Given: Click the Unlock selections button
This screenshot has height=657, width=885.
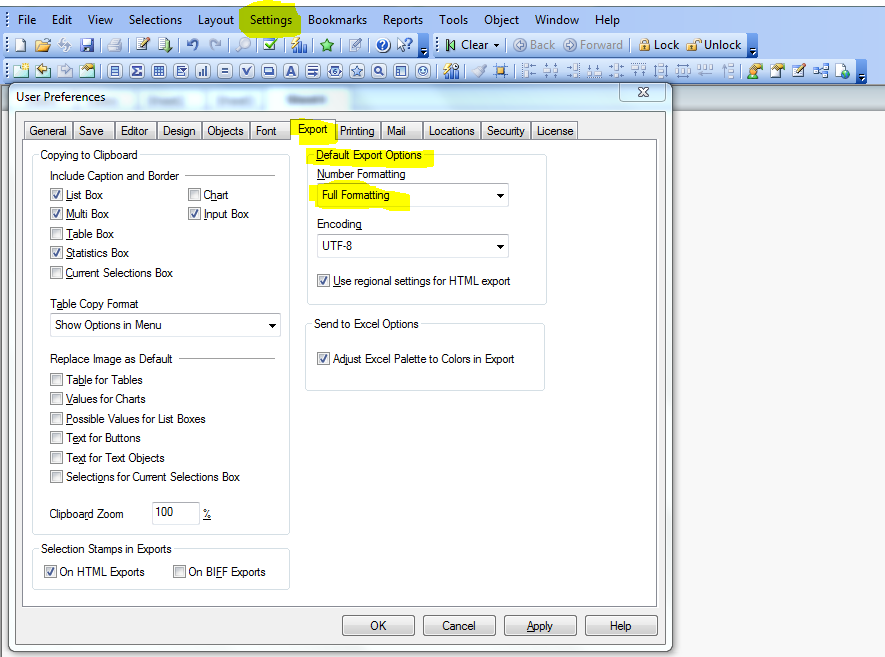Looking at the screenshot, I should tap(713, 45).
